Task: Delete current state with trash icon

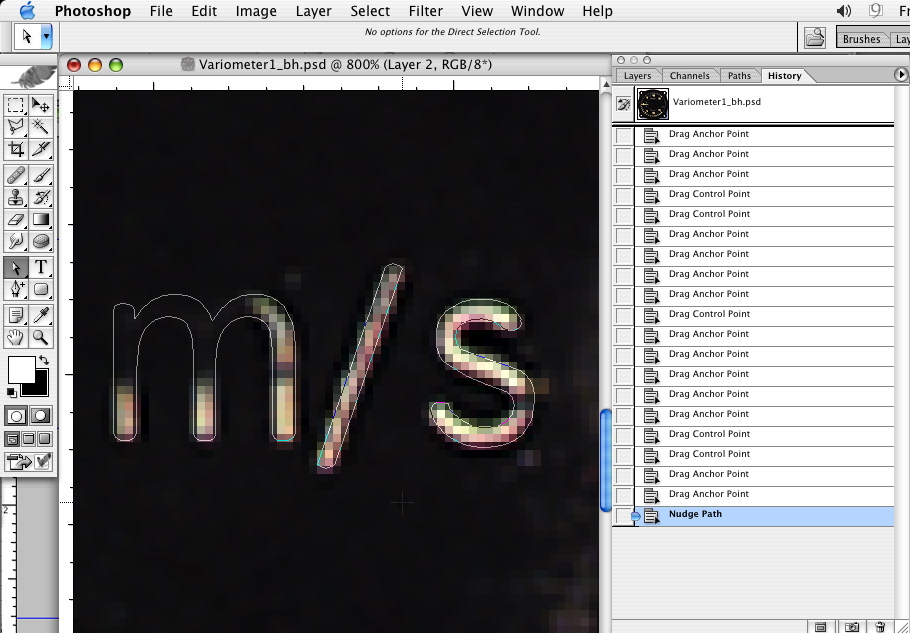Action: coord(880,627)
